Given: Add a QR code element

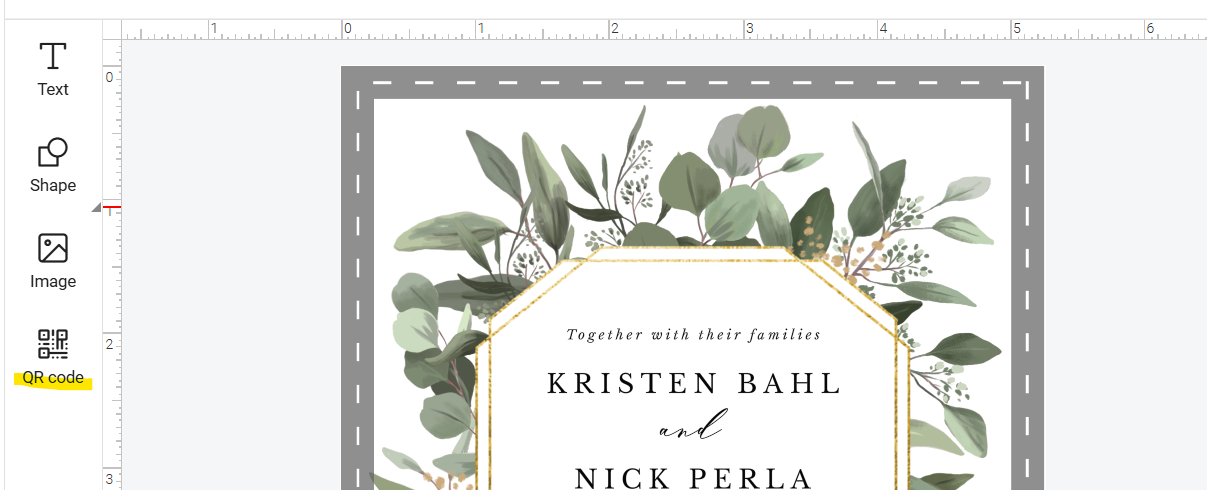Looking at the screenshot, I should (53, 357).
